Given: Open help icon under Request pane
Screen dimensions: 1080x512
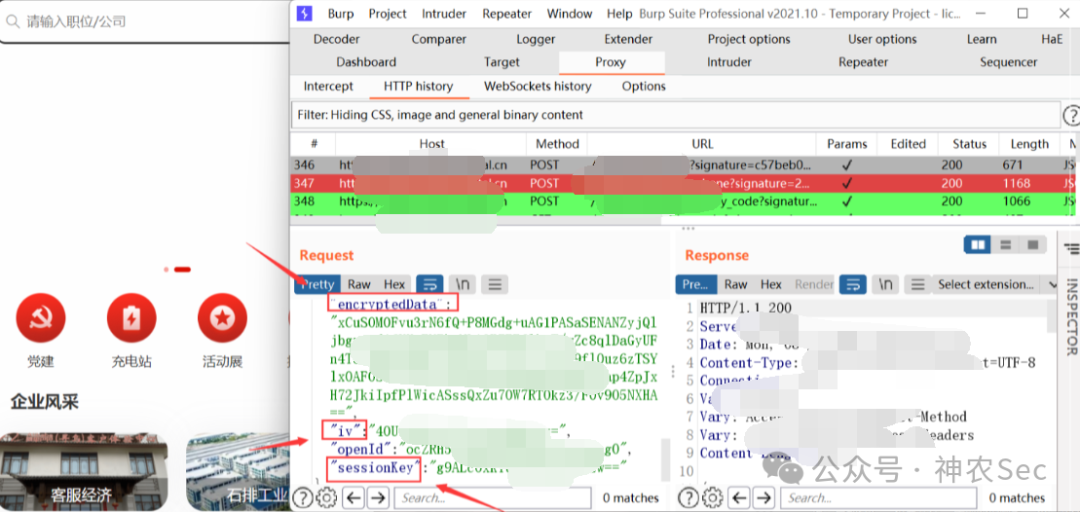Looking at the screenshot, I should 303,497.
